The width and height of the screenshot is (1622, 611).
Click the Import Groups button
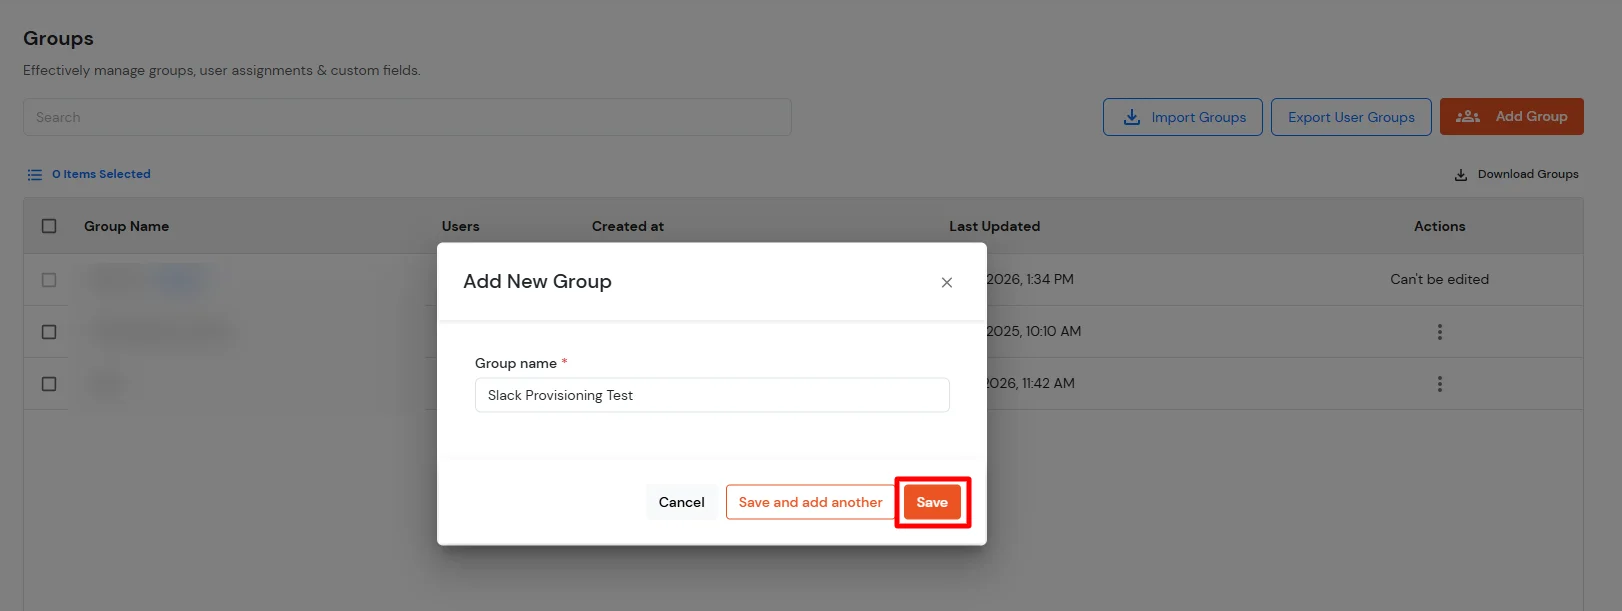pos(1183,117)
